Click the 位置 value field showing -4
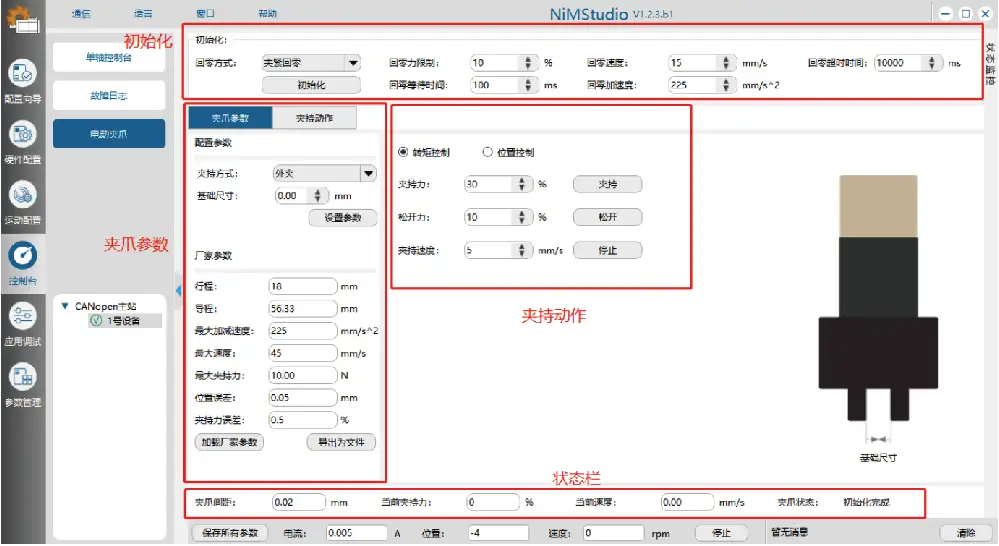The image size is (999, 546). pyautogui.click(x=498, y=533)
